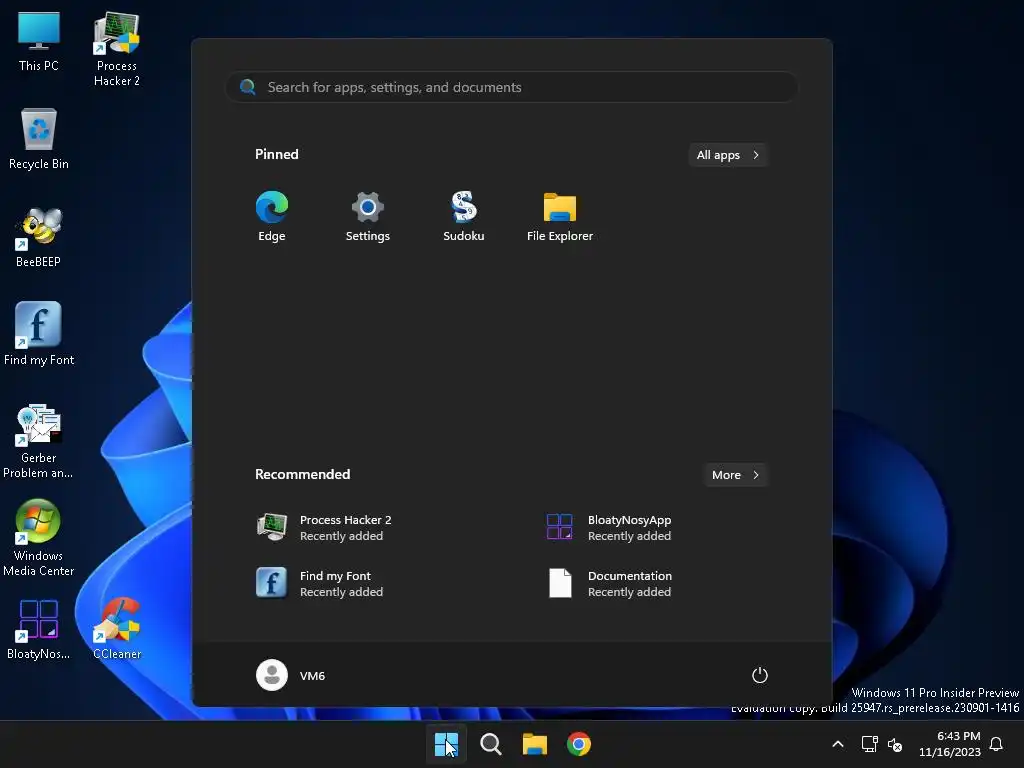Image resolution: width=1024 pixels, height=768 pixels.
Task: Select BloatyNosyApp desktop shortcut
Action: coord(39,630)
